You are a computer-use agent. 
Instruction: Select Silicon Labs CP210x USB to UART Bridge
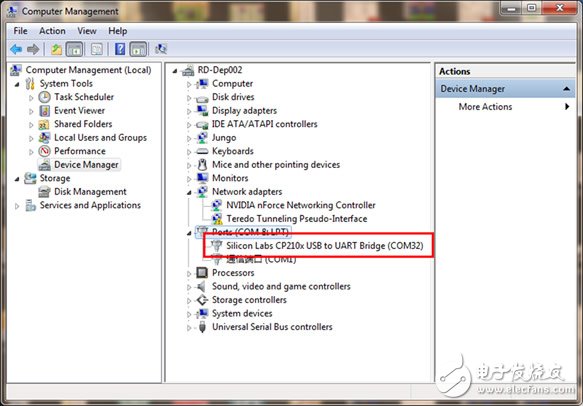325,245
